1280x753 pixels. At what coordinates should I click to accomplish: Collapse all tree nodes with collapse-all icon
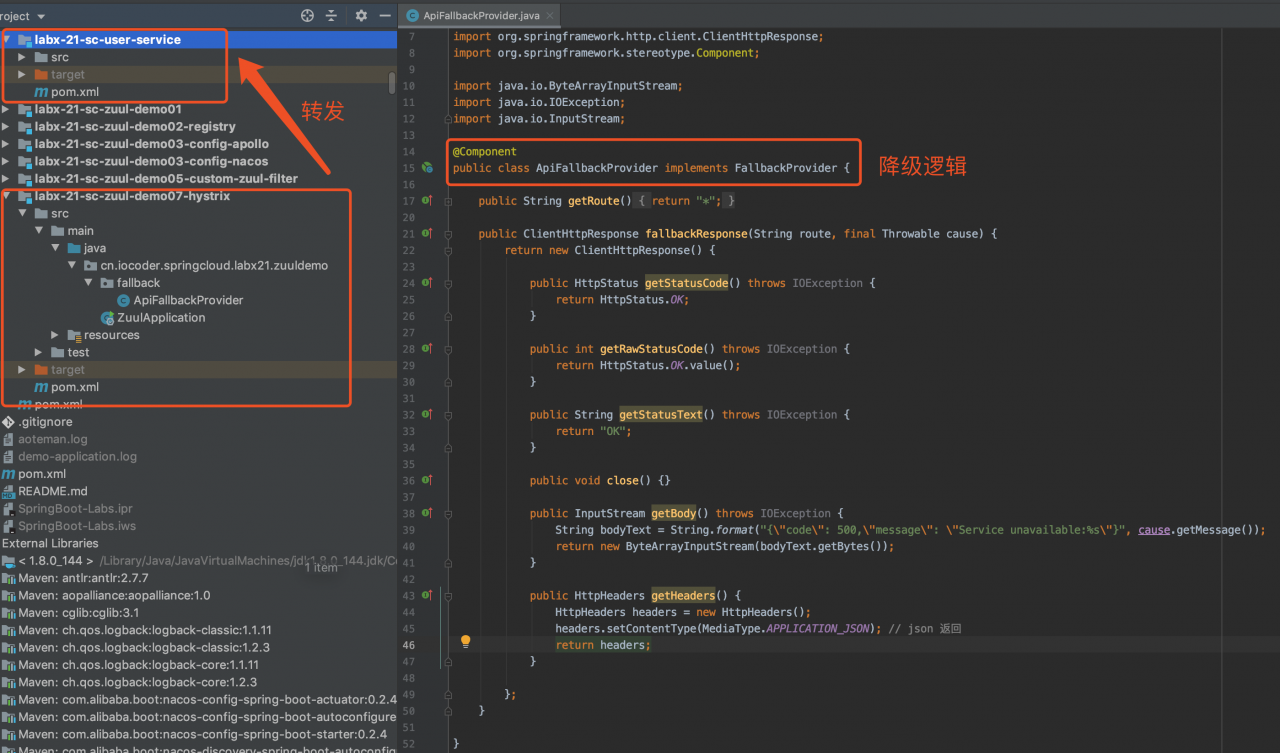[333, 15]
